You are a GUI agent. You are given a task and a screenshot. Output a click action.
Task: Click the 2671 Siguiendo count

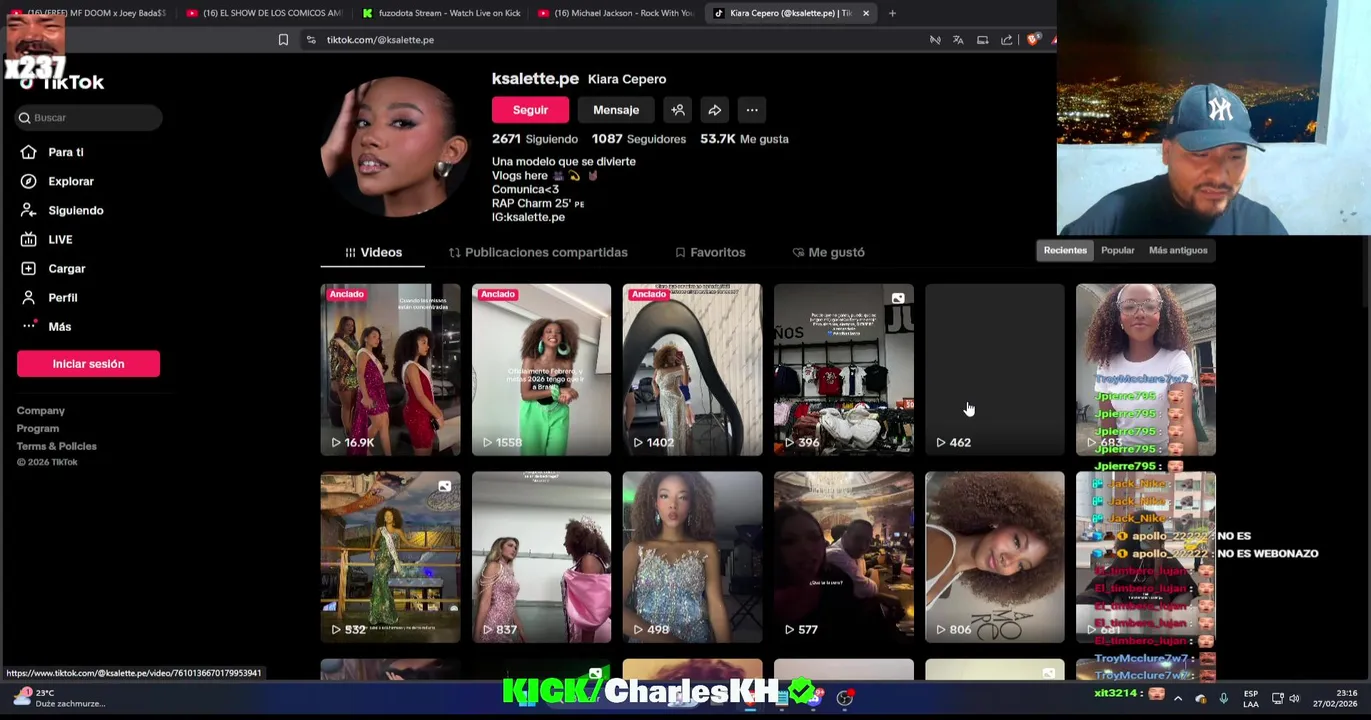(535, 139)
